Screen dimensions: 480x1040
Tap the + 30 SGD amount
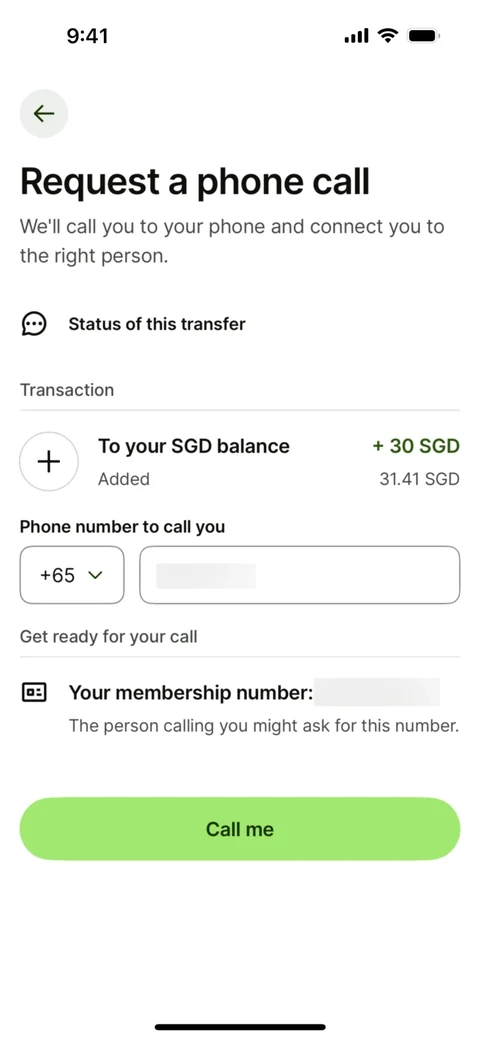pos(416,446)
